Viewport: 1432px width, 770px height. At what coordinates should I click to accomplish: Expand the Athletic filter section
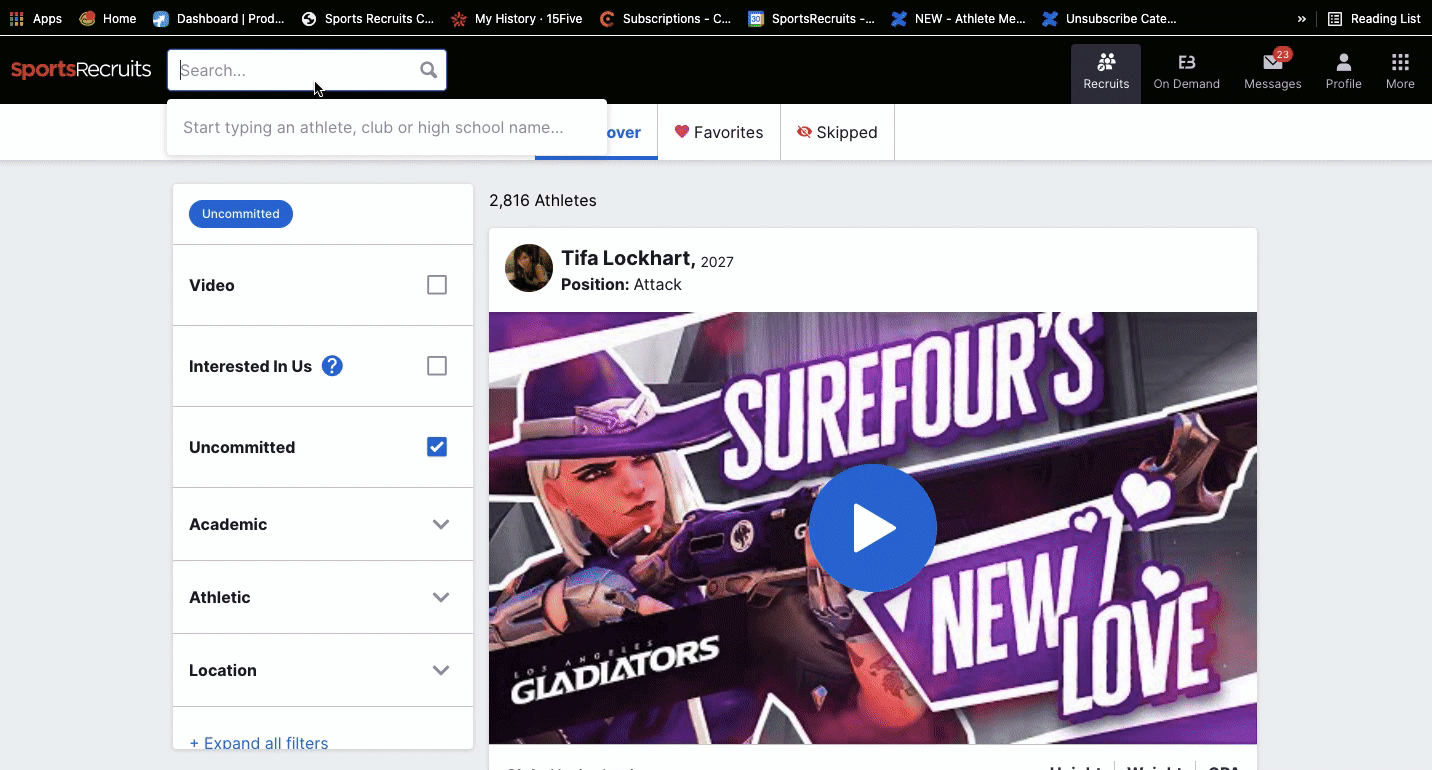pos(440,597)
